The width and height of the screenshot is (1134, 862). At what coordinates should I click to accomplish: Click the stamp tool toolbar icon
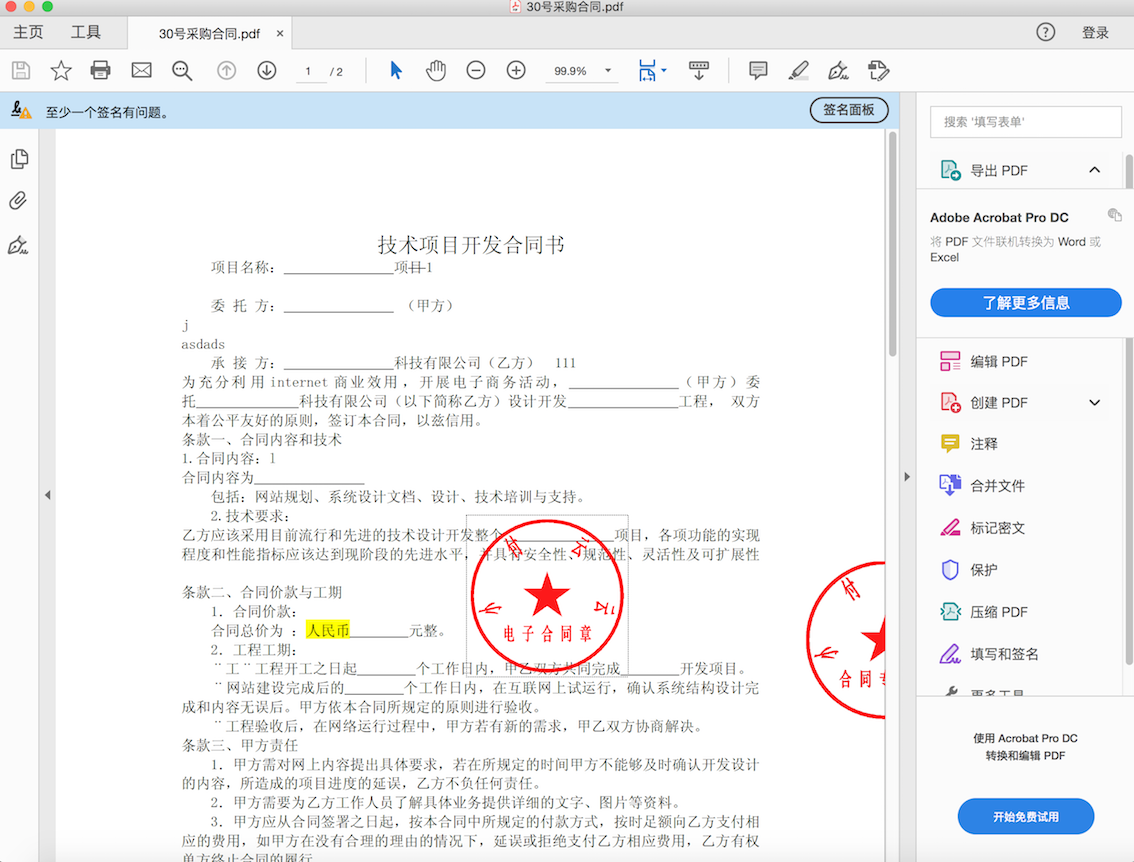(878, 70)
